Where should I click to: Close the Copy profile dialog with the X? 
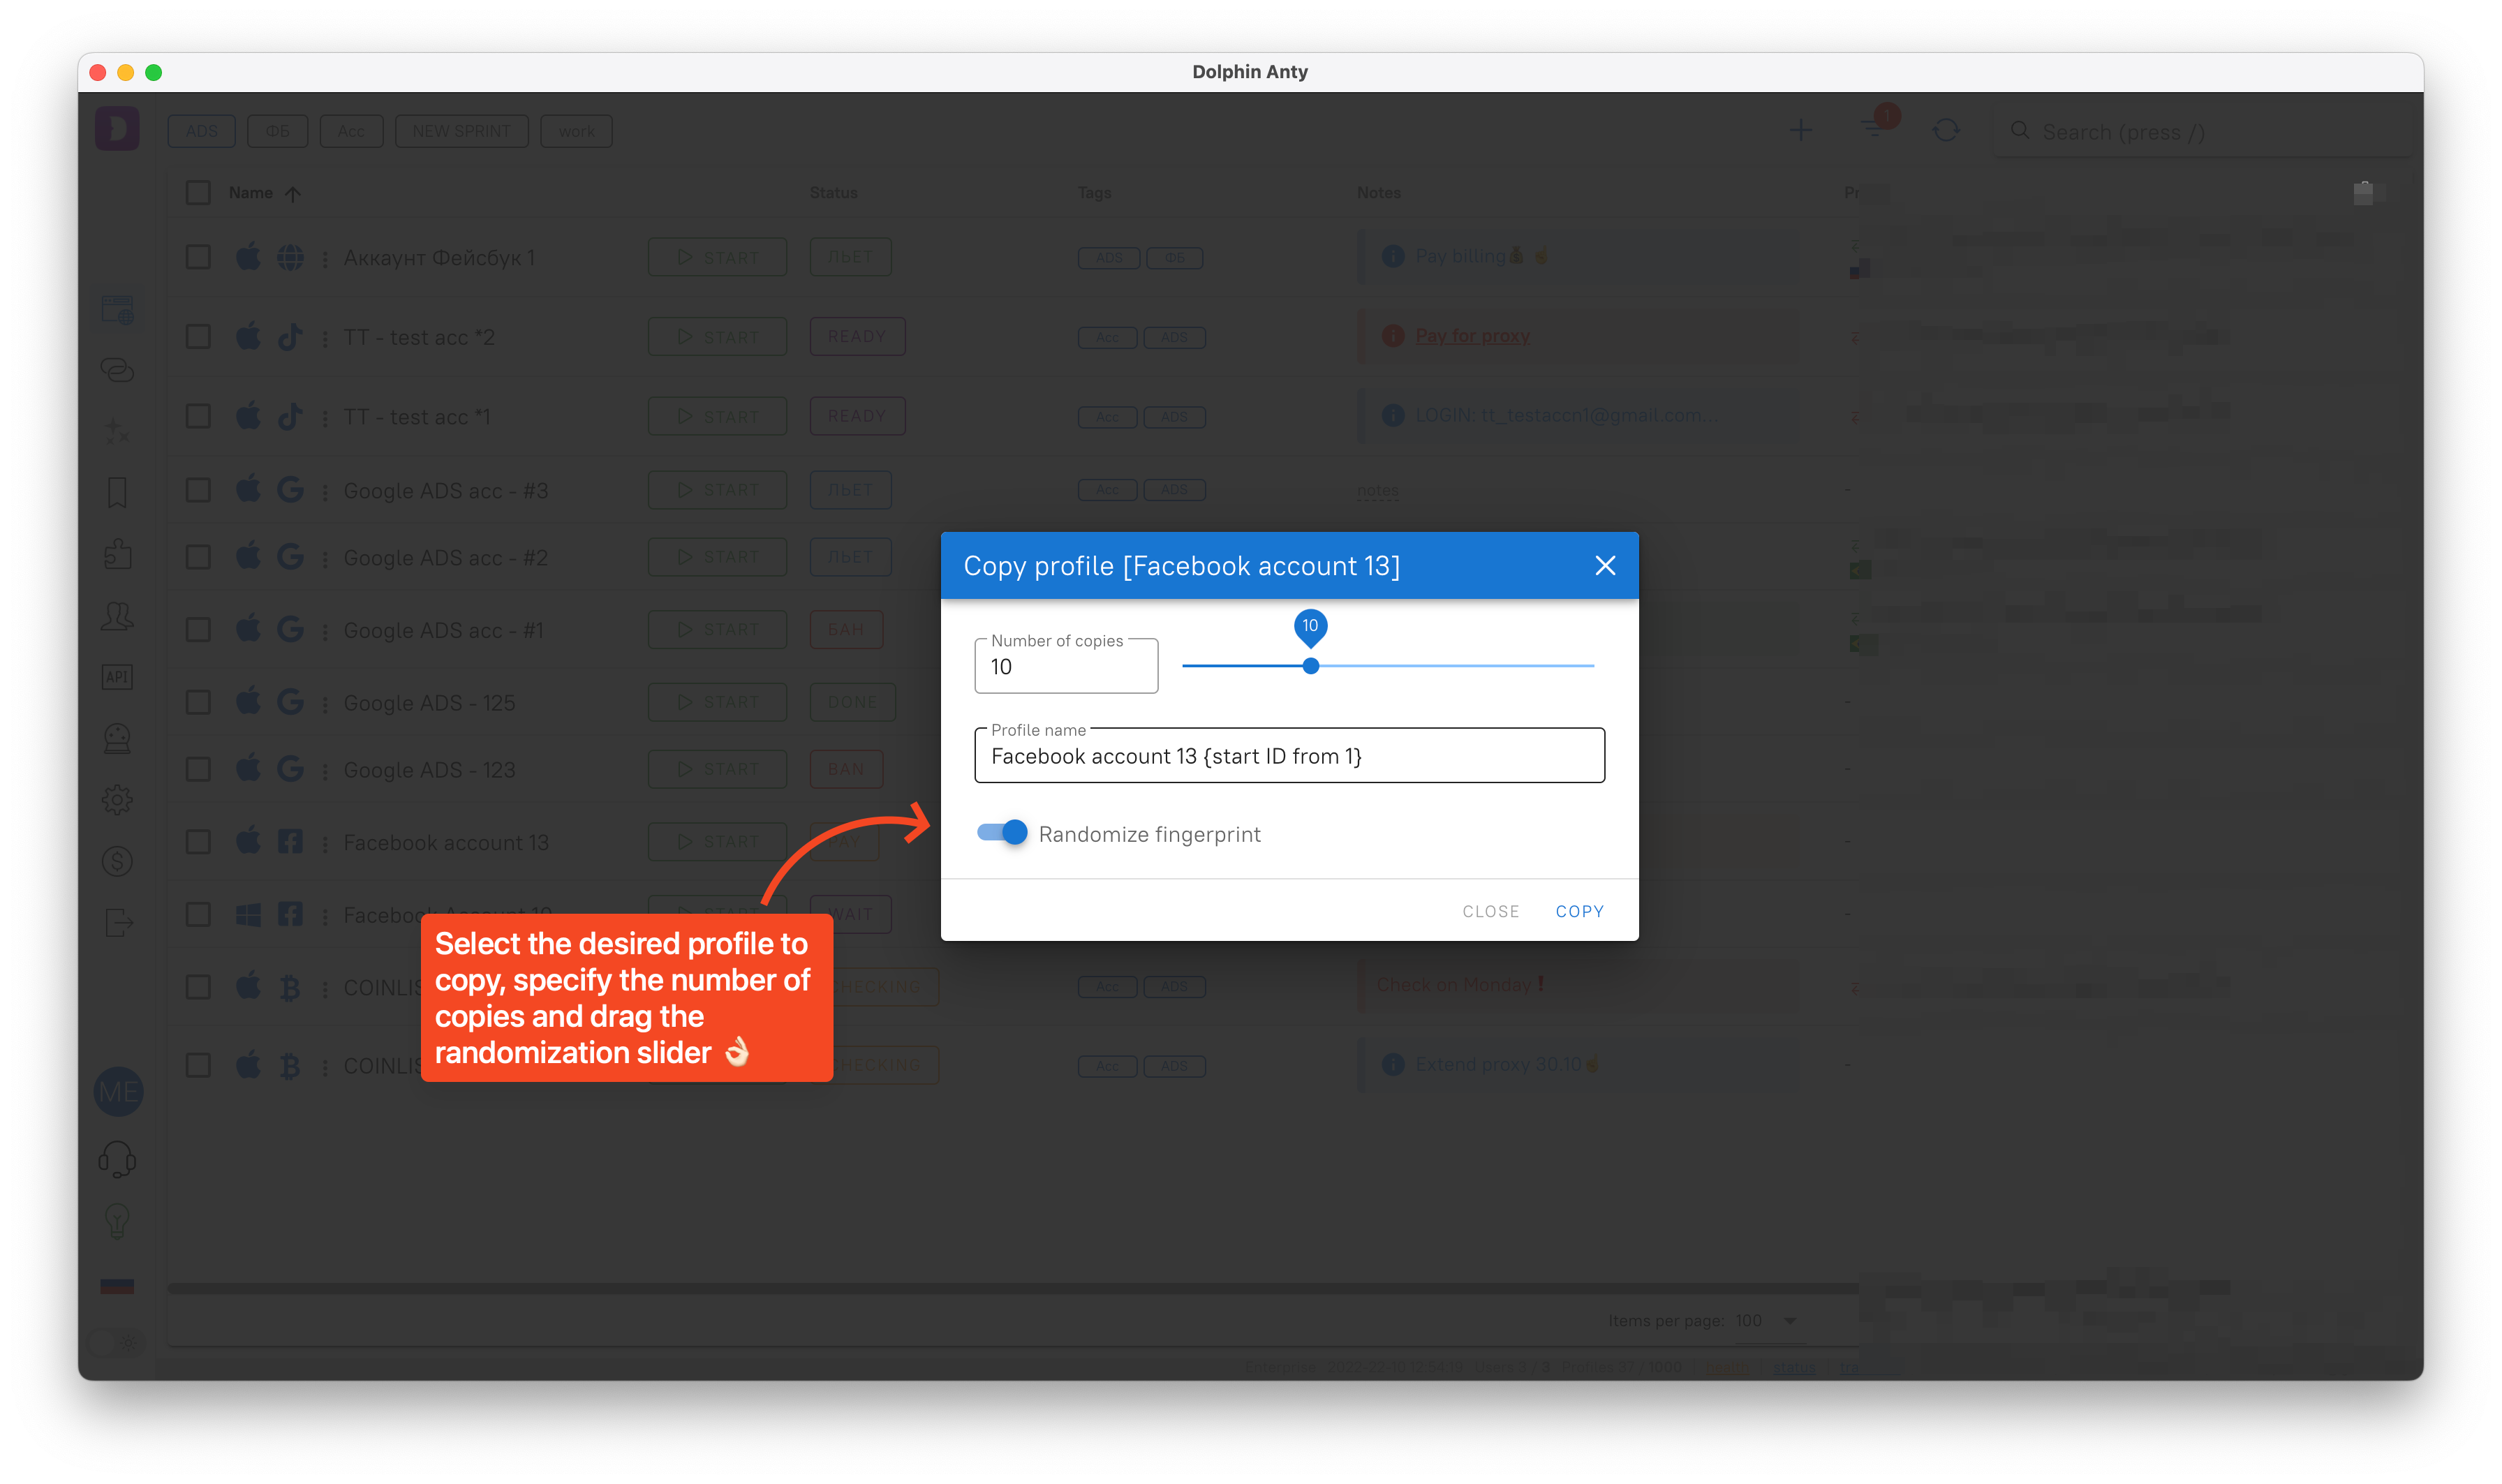tap(1605, 566)
